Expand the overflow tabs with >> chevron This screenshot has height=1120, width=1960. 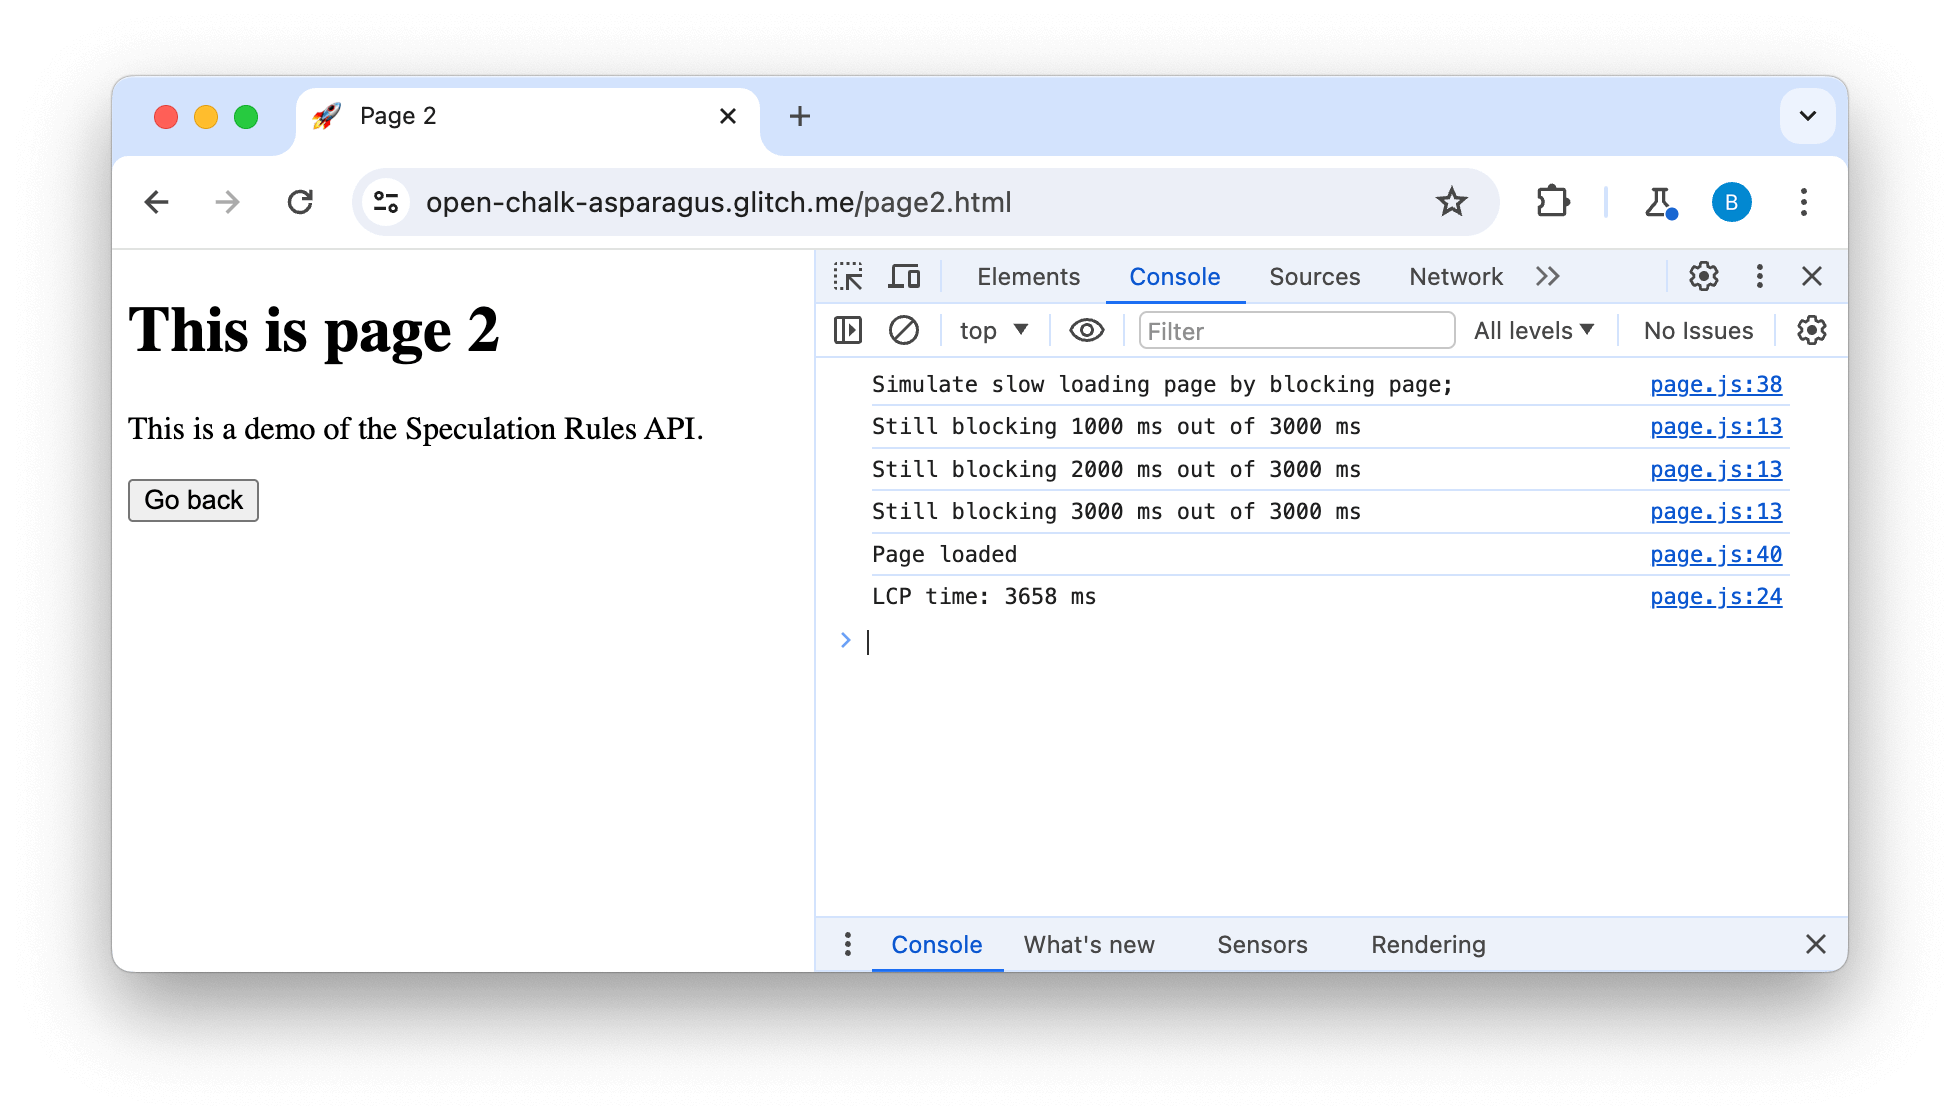(x=1547, y=275)
